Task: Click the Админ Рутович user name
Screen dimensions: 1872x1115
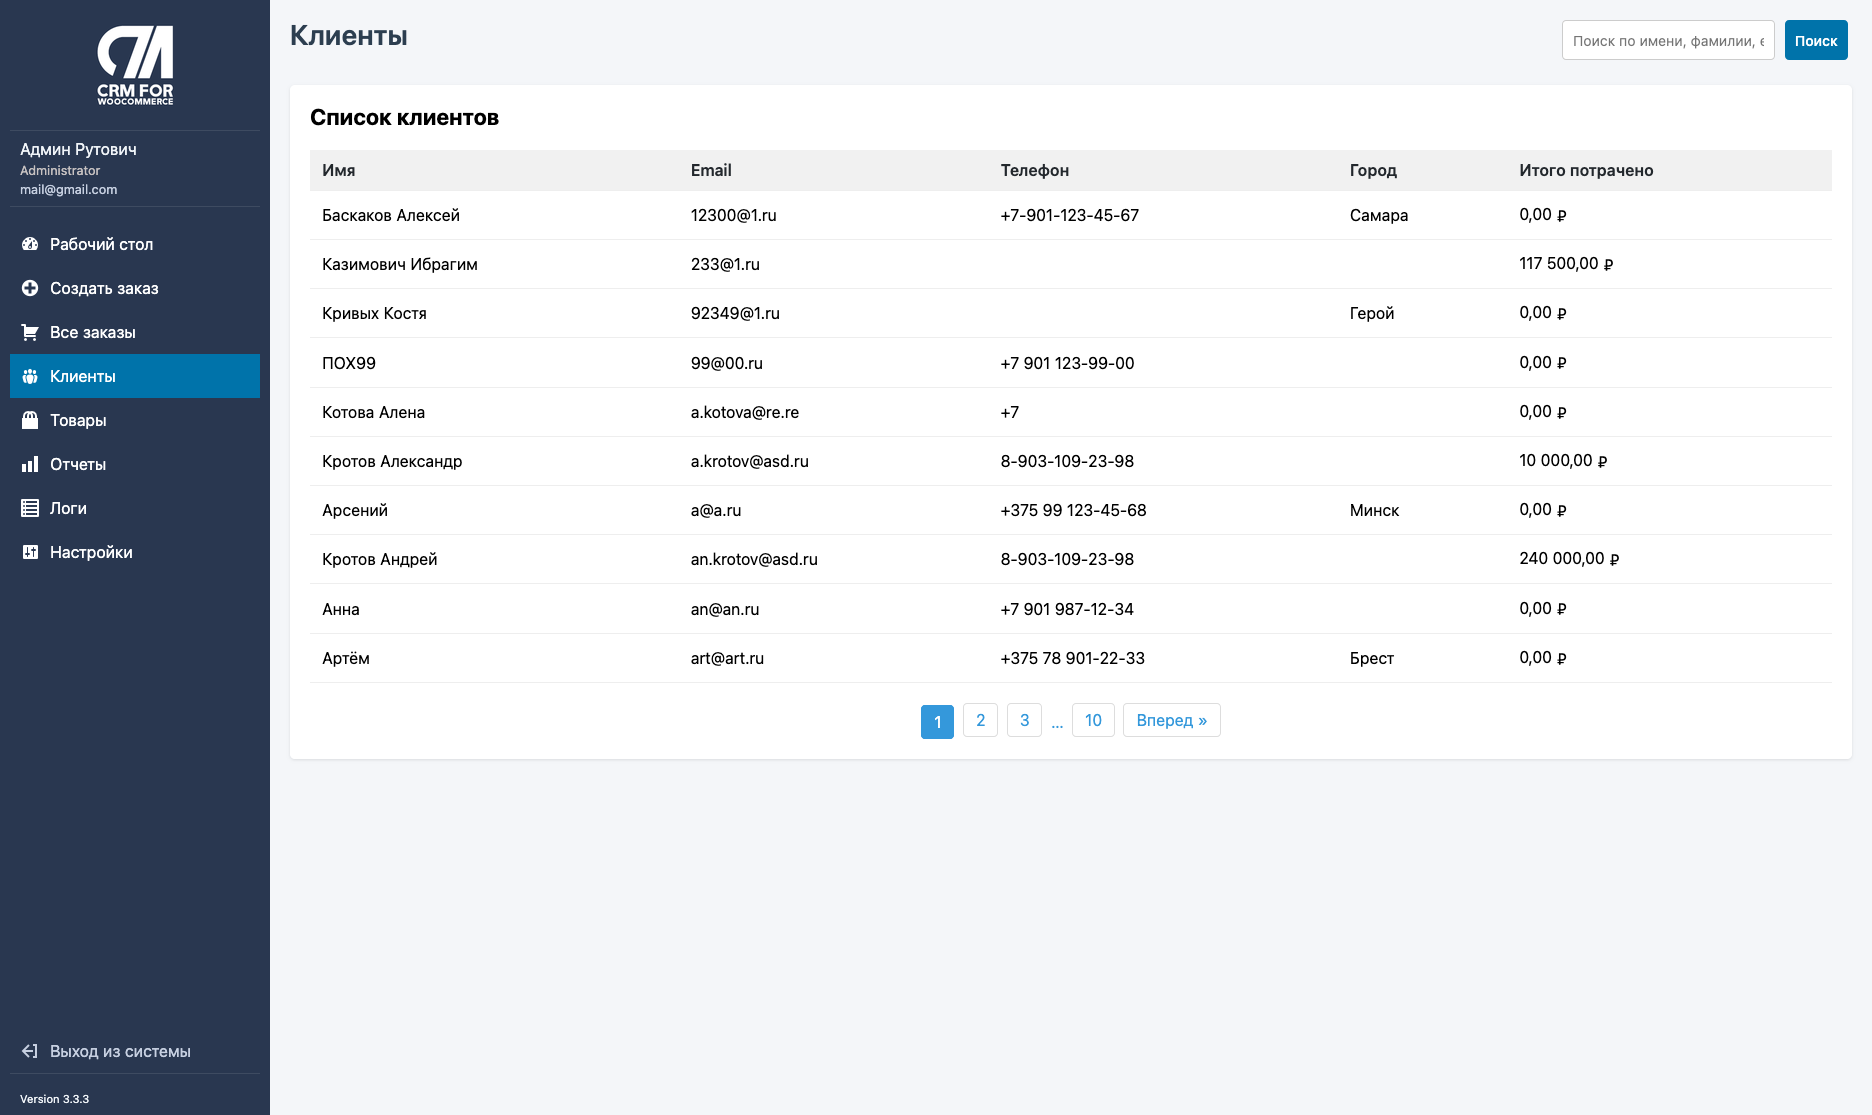Action: point(78,149)
